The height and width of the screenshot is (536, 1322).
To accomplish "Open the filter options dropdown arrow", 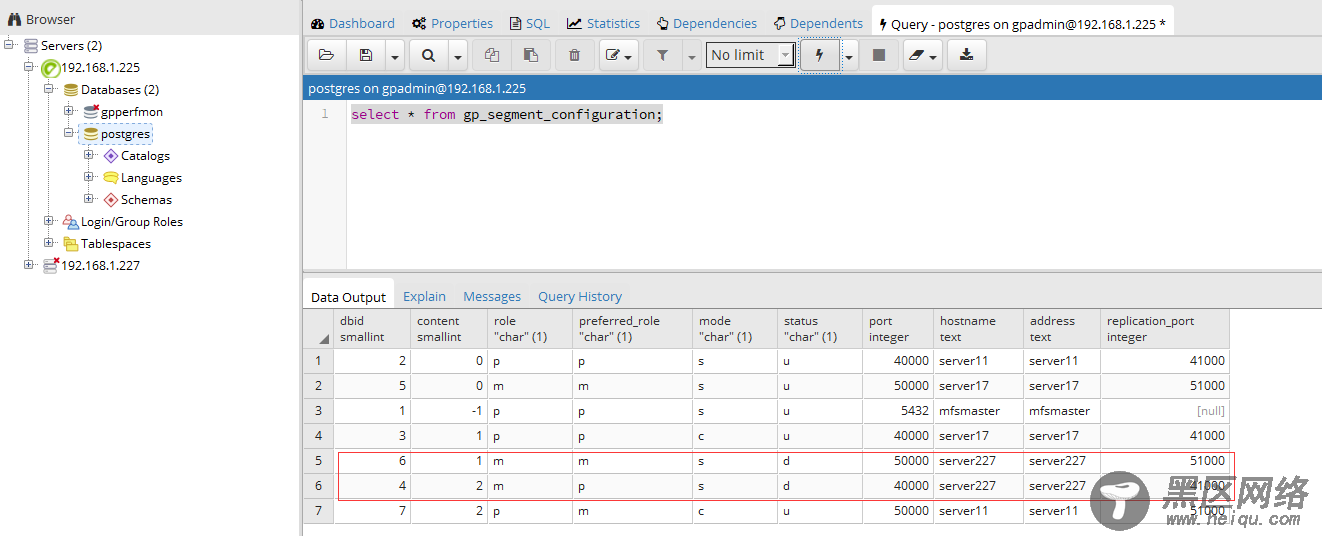I will tap(691, 55).
